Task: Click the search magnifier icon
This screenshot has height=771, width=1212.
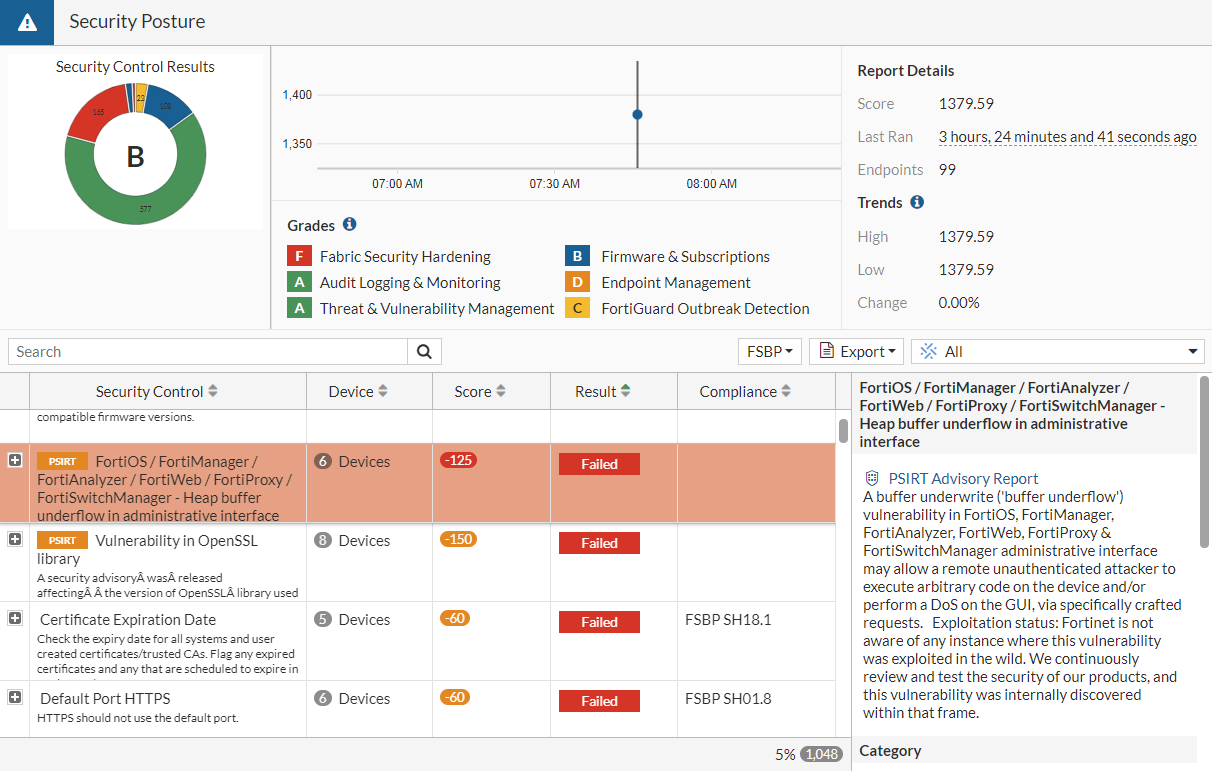Action: pyautogui.click(x=424, y=351)
